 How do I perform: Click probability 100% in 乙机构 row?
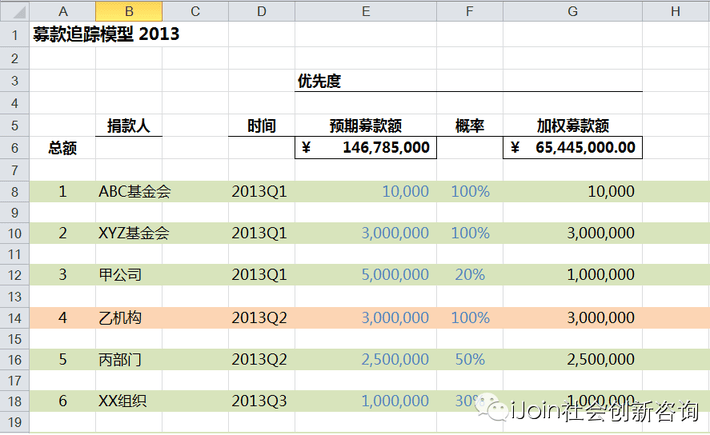coord(470,318)
